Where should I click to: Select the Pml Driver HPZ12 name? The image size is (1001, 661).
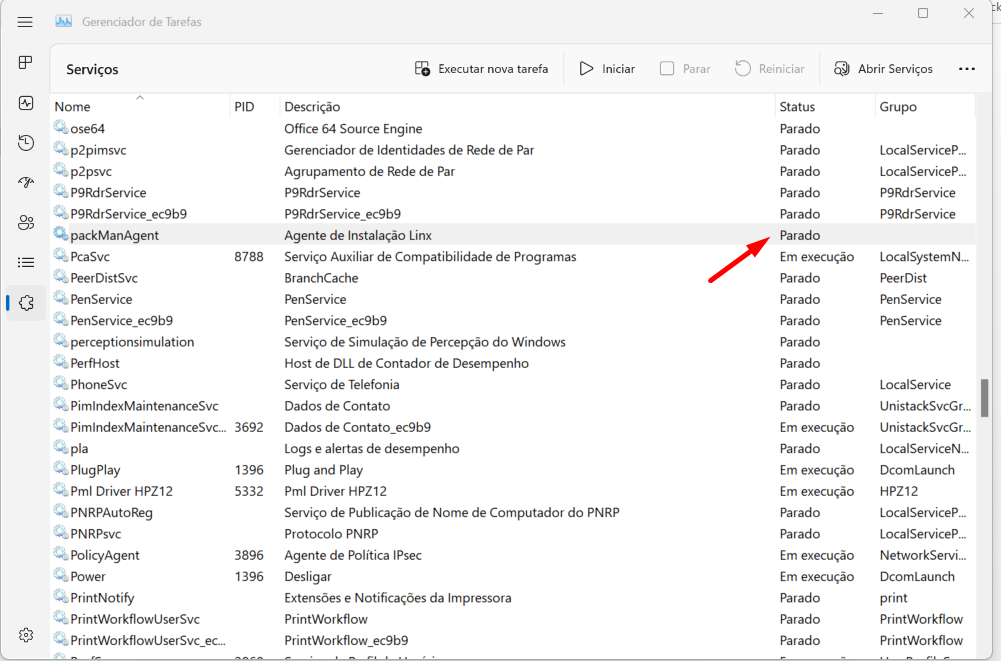(121, 491)
